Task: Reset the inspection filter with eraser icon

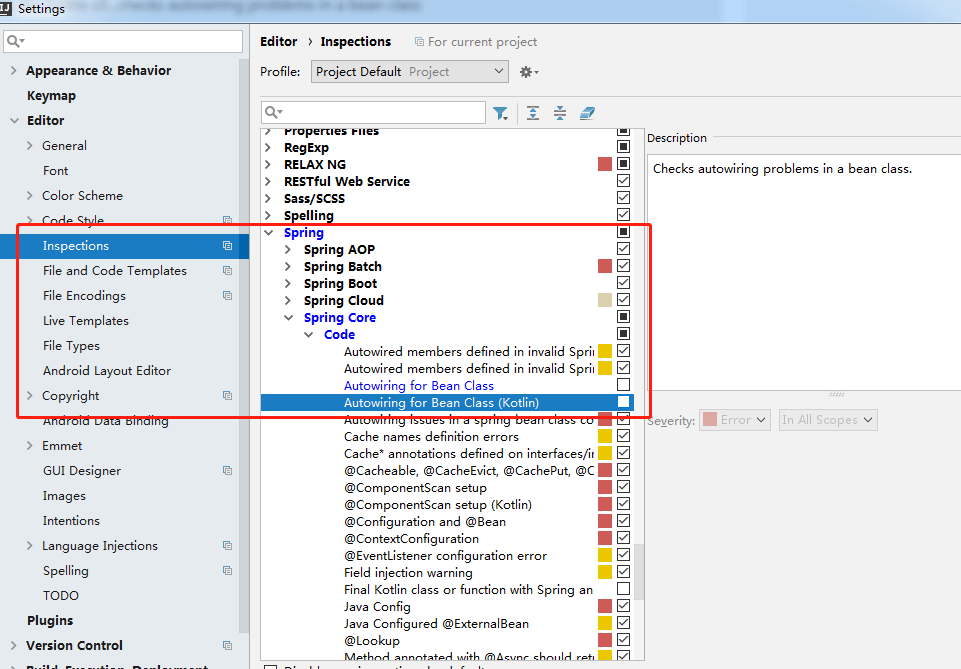Action: pos(587,113)
